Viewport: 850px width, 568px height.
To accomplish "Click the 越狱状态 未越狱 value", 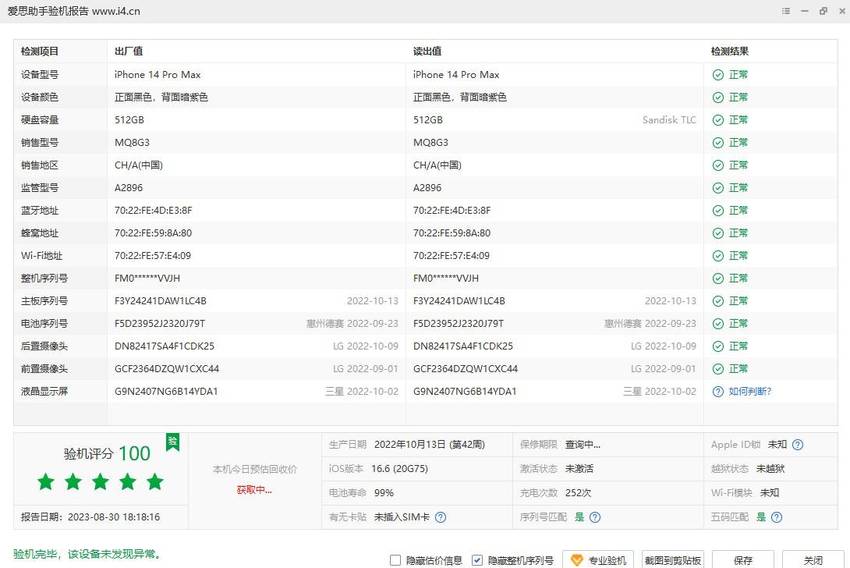I will click(770, 469).
